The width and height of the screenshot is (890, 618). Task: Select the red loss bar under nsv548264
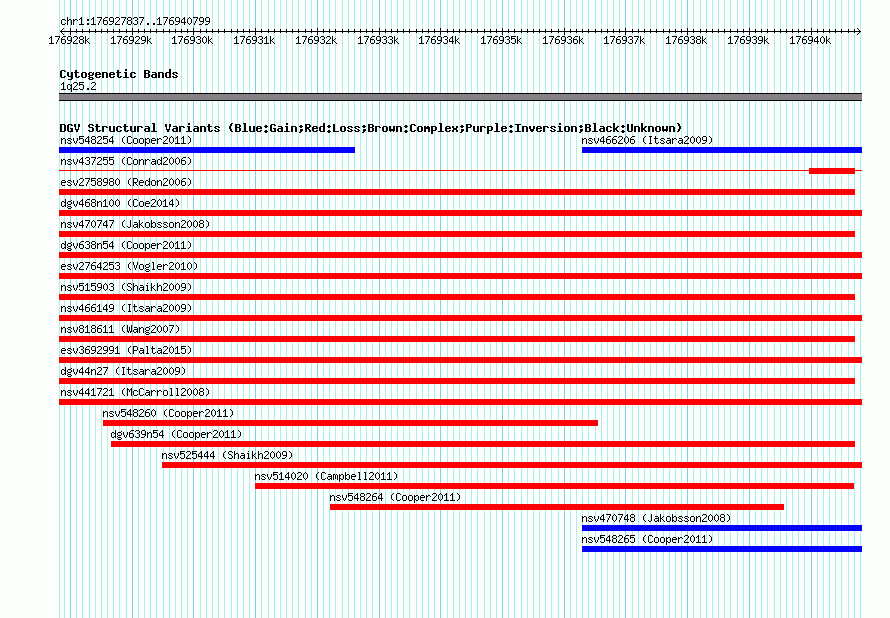click(x=557, y=507)
